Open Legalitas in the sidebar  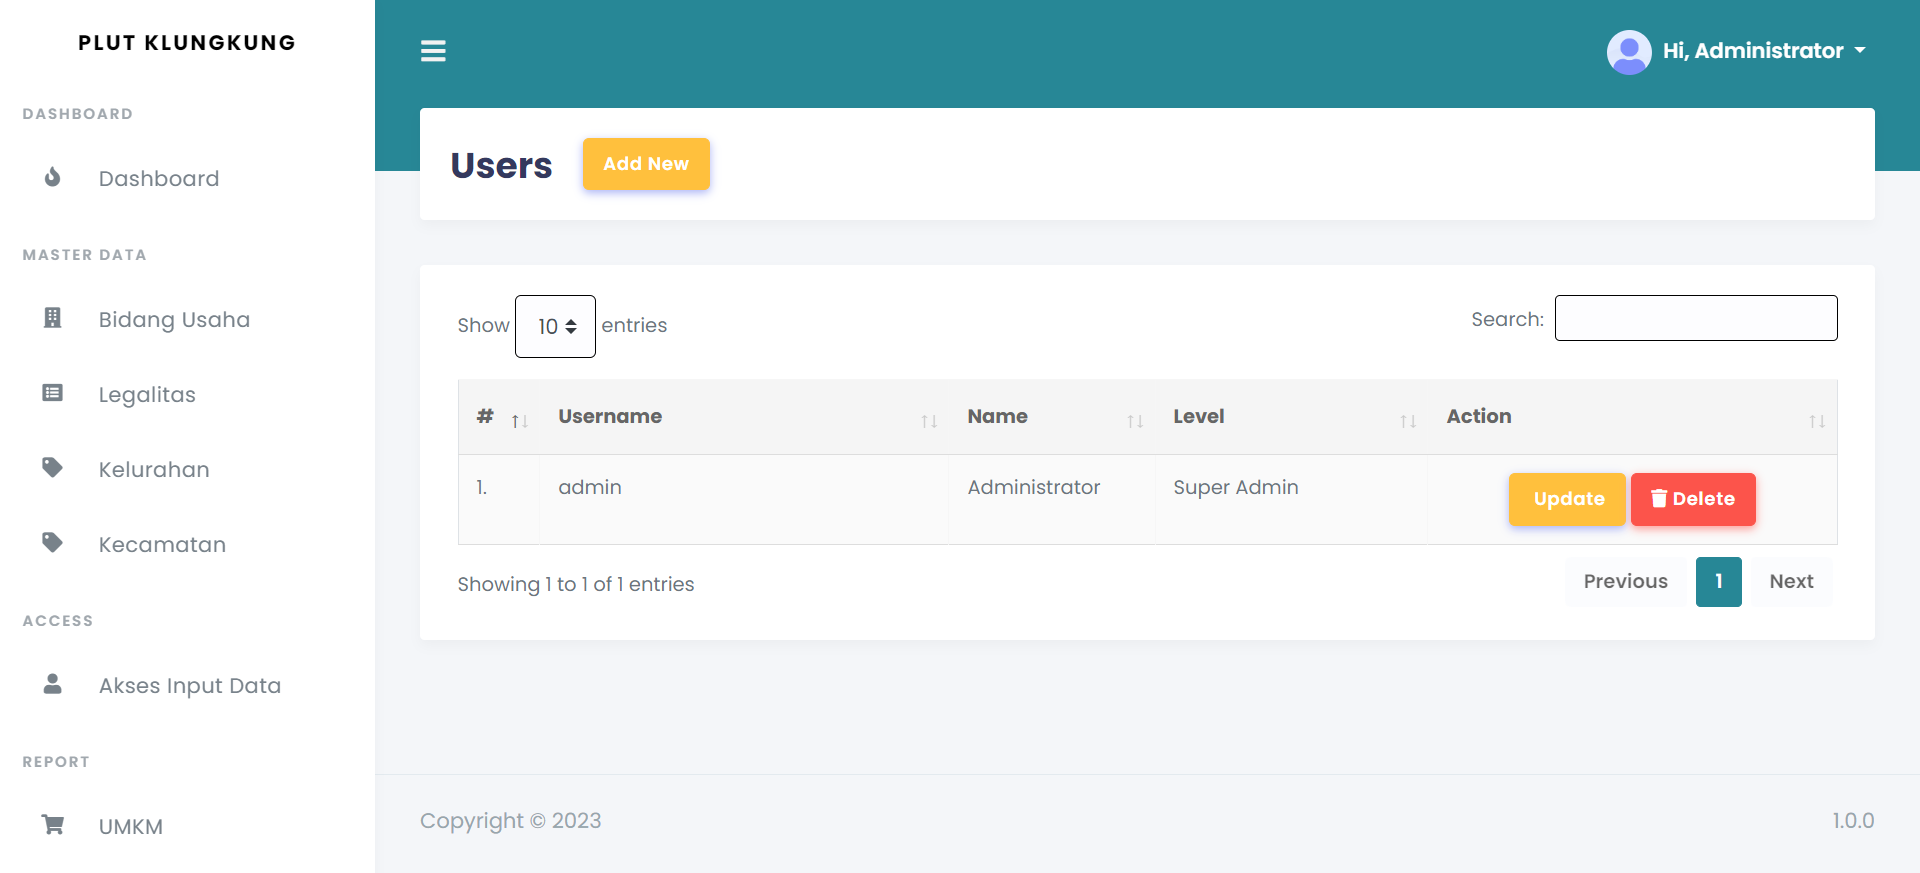(147, 394)
